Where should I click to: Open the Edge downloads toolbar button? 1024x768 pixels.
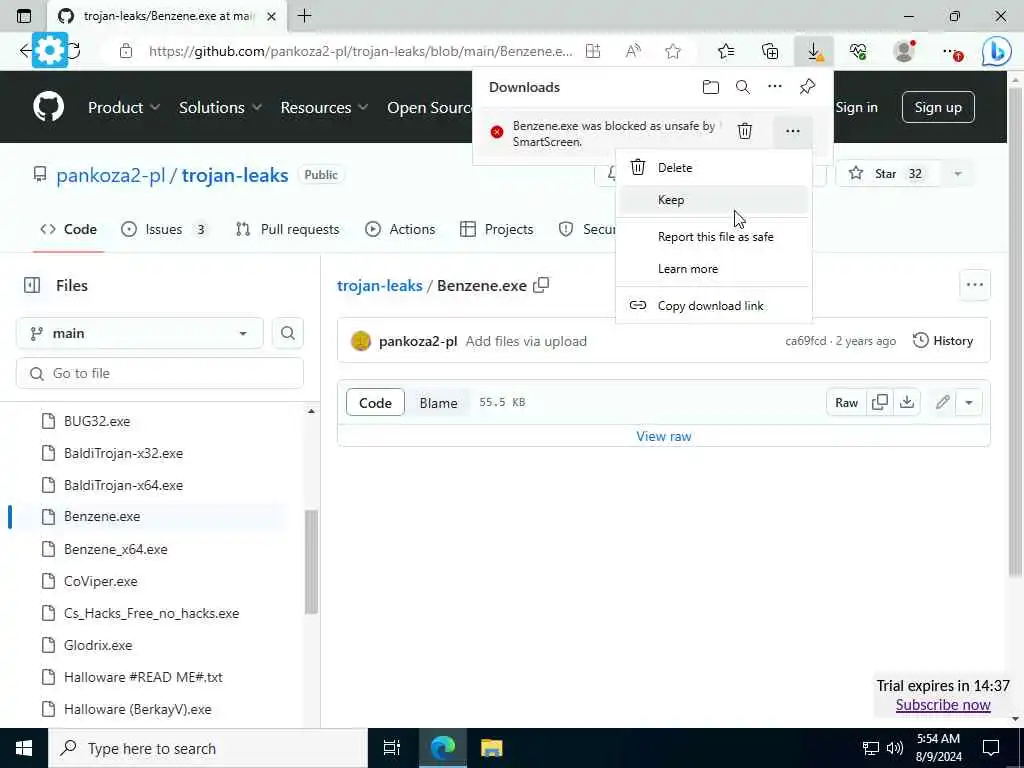(x=814, y=52)
